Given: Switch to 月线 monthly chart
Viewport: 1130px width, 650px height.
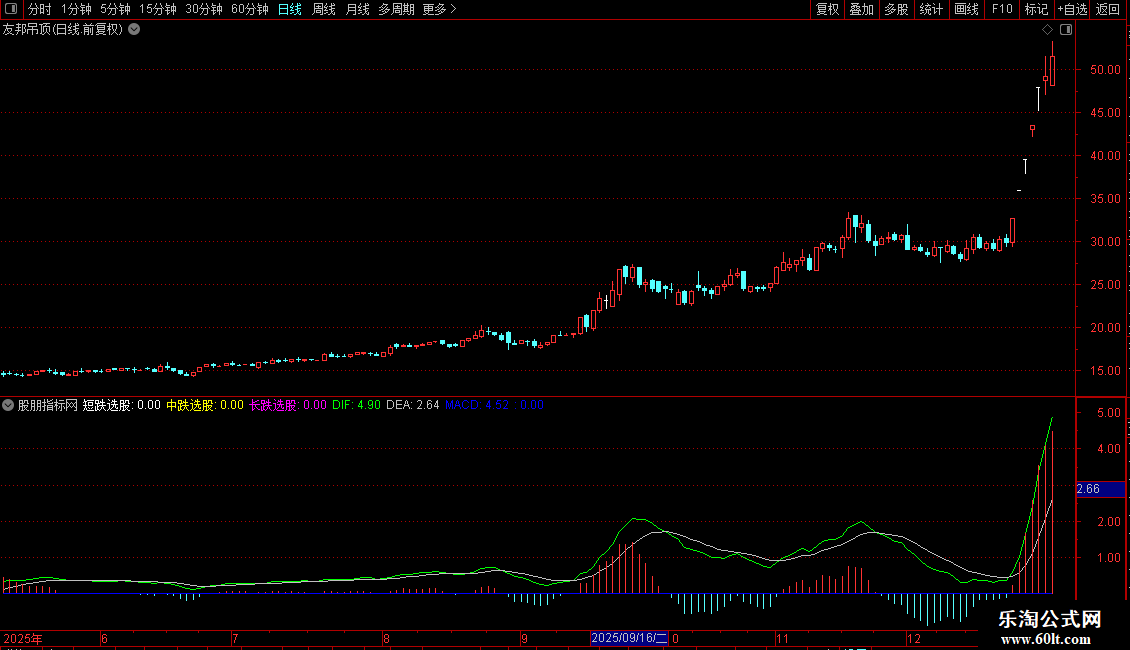Looking at the screenshot, I should click(357, 9).
